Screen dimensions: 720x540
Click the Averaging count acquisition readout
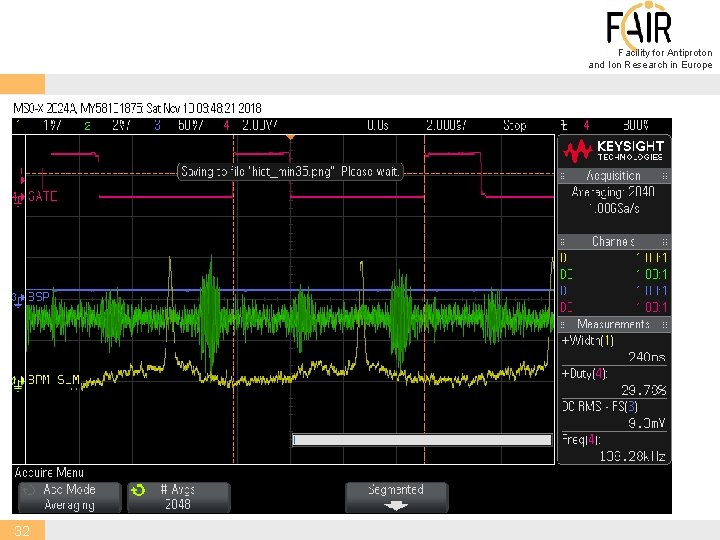613,191
